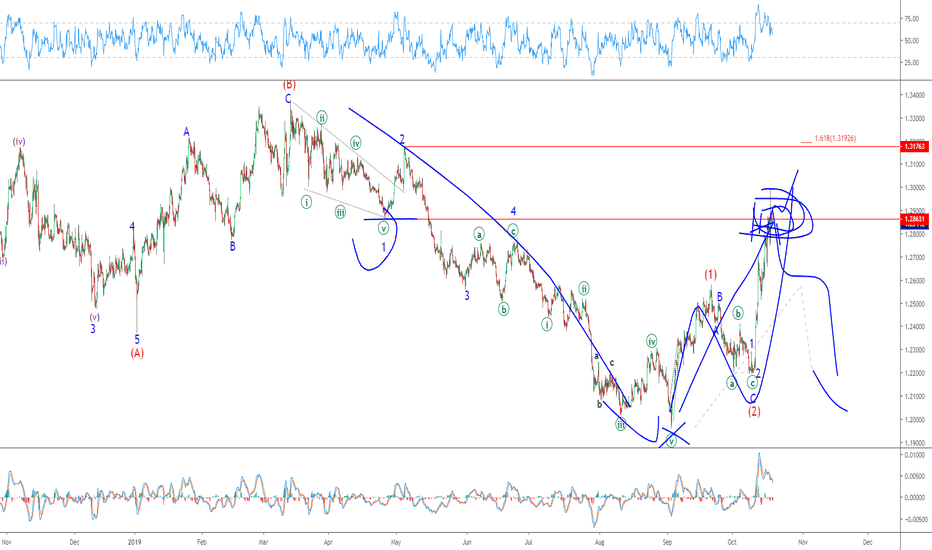The image size is (932, 550).
Task: Select the red (1) wave label
Action: [x=711, y=275]
